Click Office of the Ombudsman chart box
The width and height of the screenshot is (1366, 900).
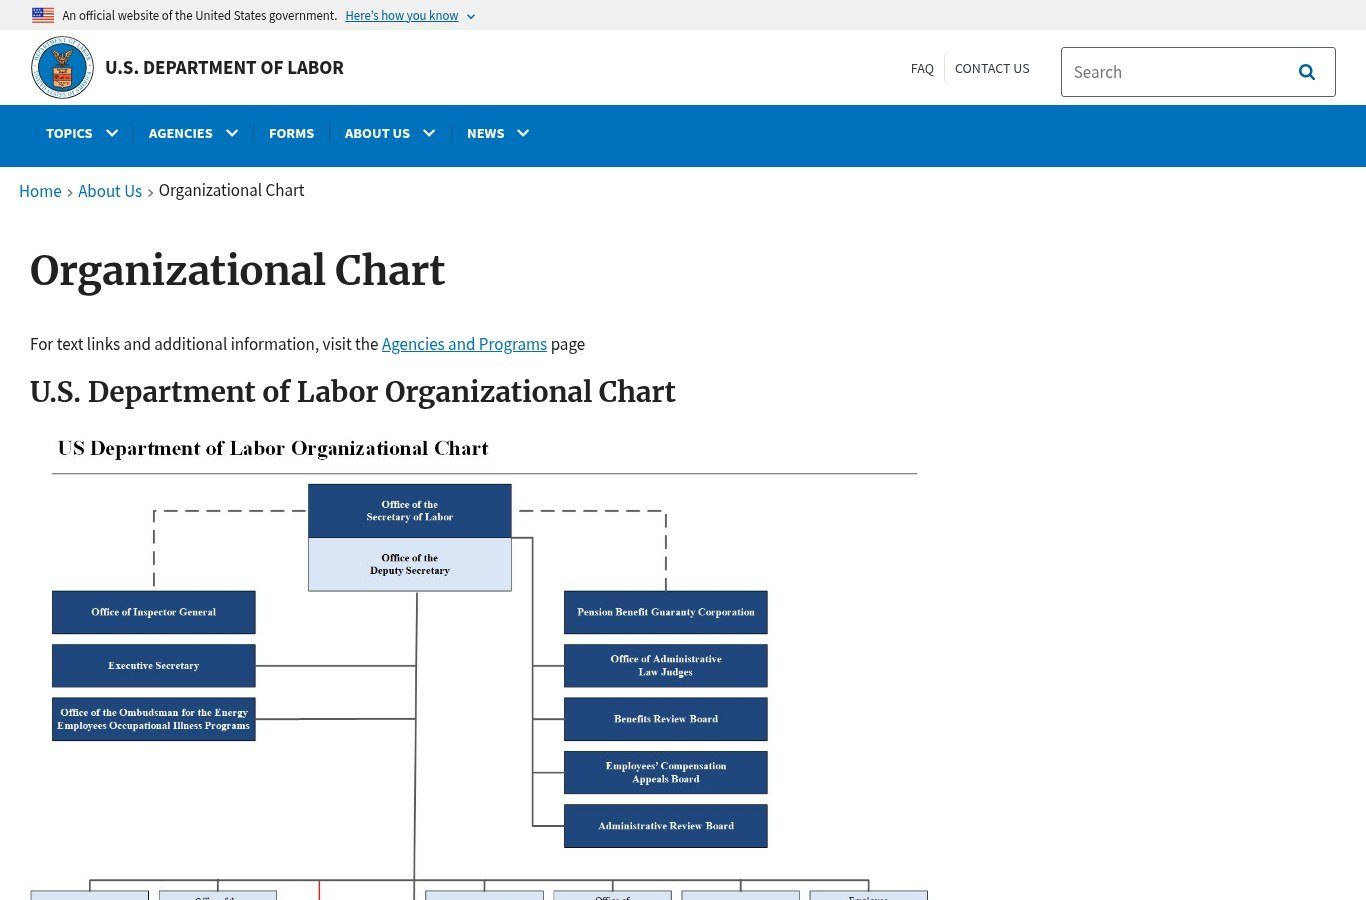click(154, 719)
